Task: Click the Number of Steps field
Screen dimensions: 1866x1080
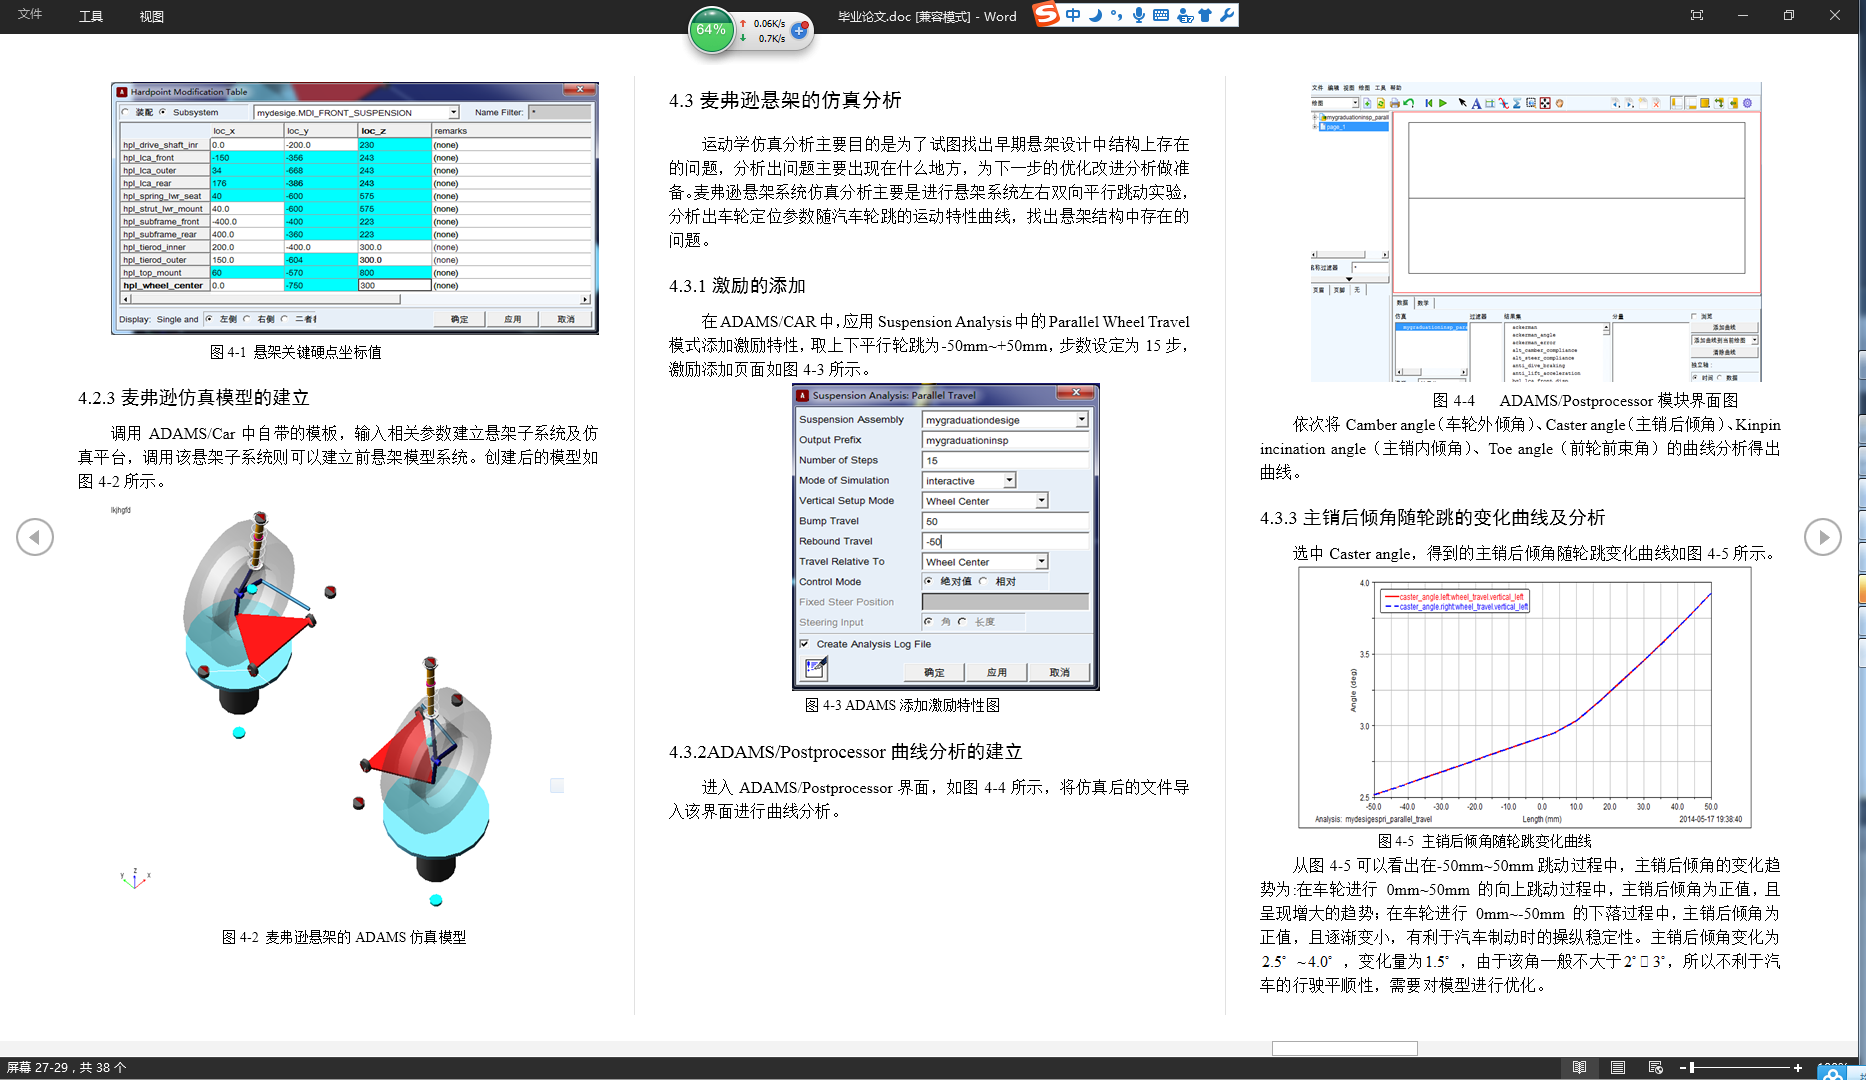Action: [1005, 461]
